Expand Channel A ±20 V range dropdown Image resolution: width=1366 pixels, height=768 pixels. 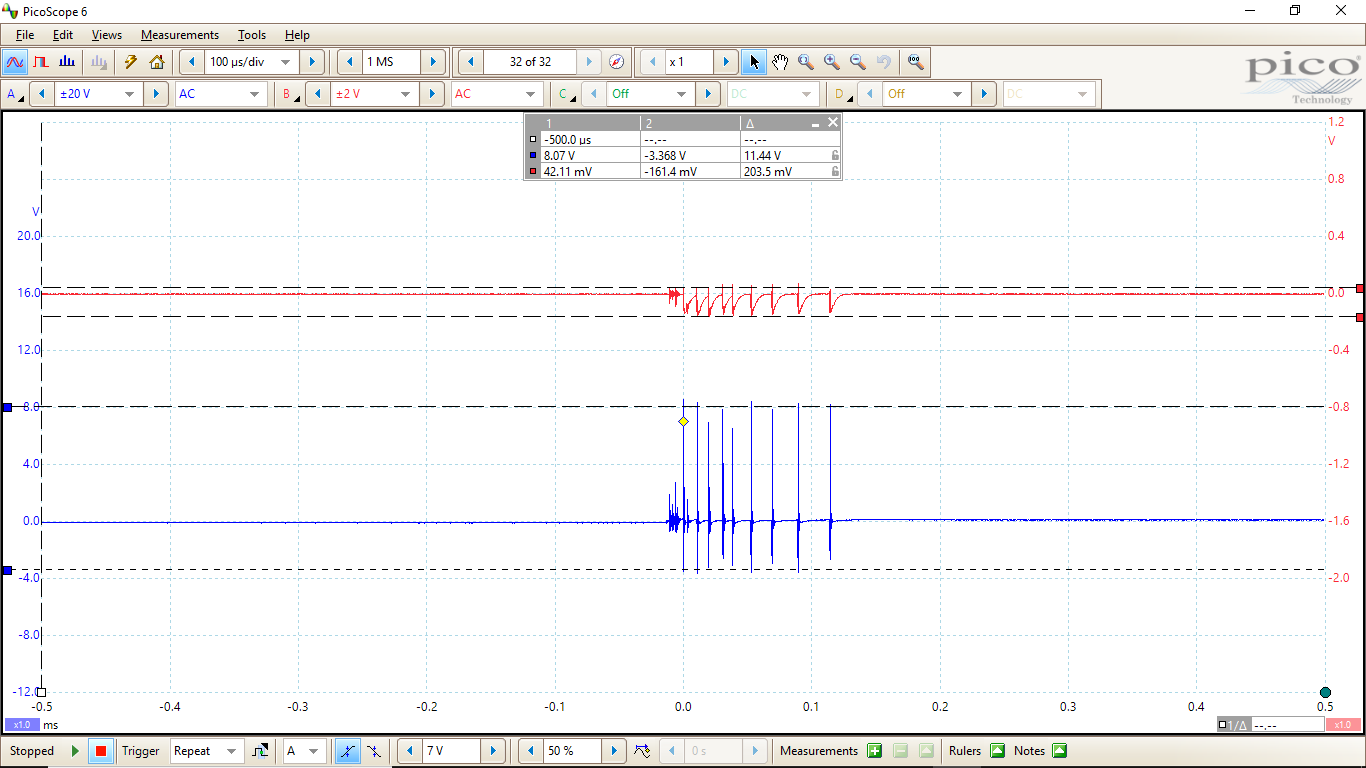(x=129, y=94)
